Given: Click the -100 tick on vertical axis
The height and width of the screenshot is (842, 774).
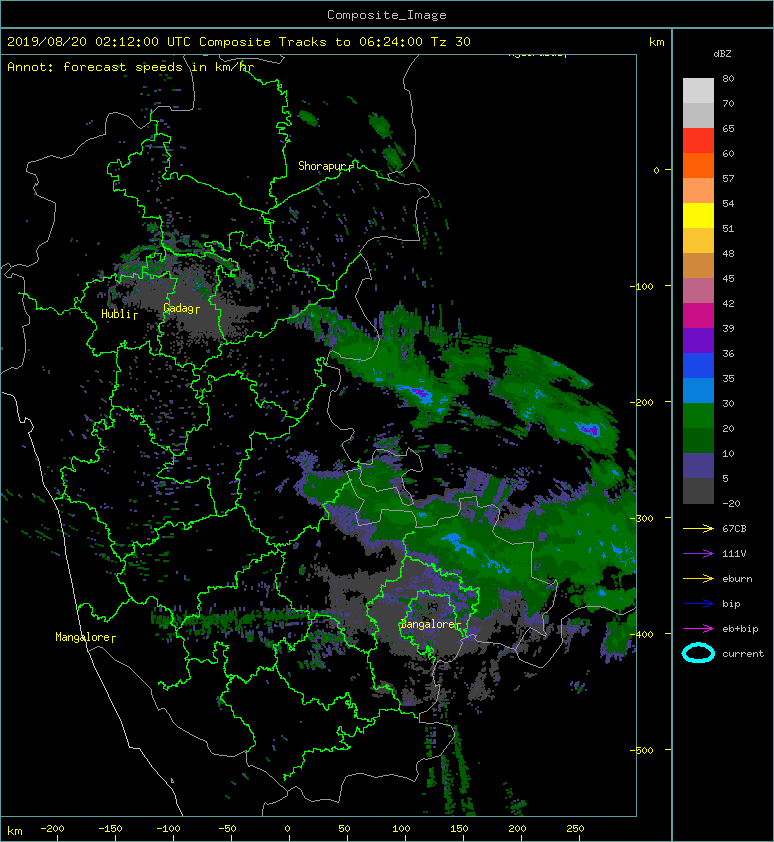Looking at the screenshot, I should [642, 286].
